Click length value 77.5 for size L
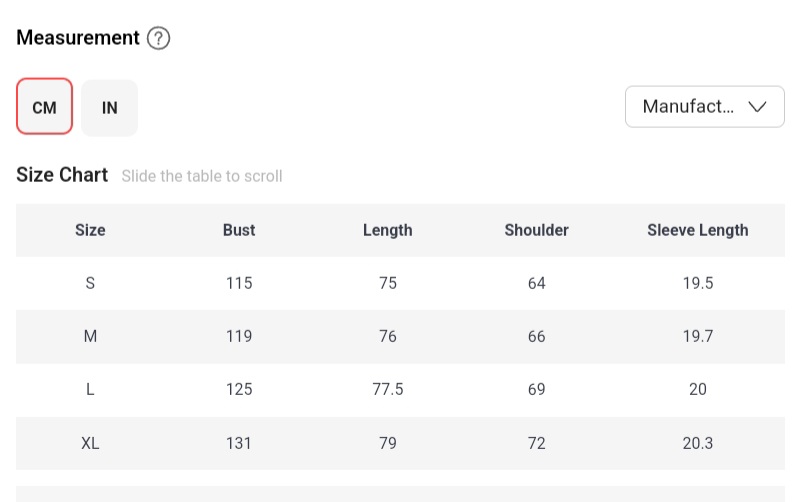 click(388, 389)
